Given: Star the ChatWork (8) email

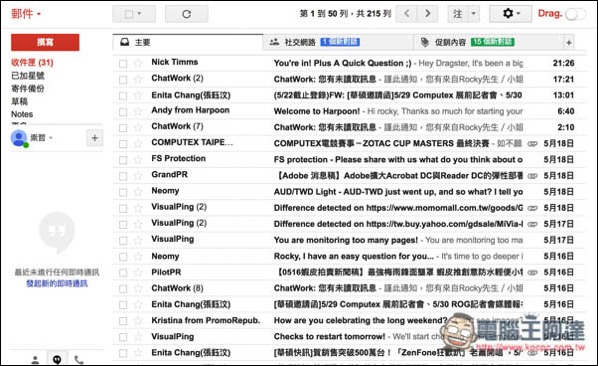Looking at the screenshot, I should [138, 289].
